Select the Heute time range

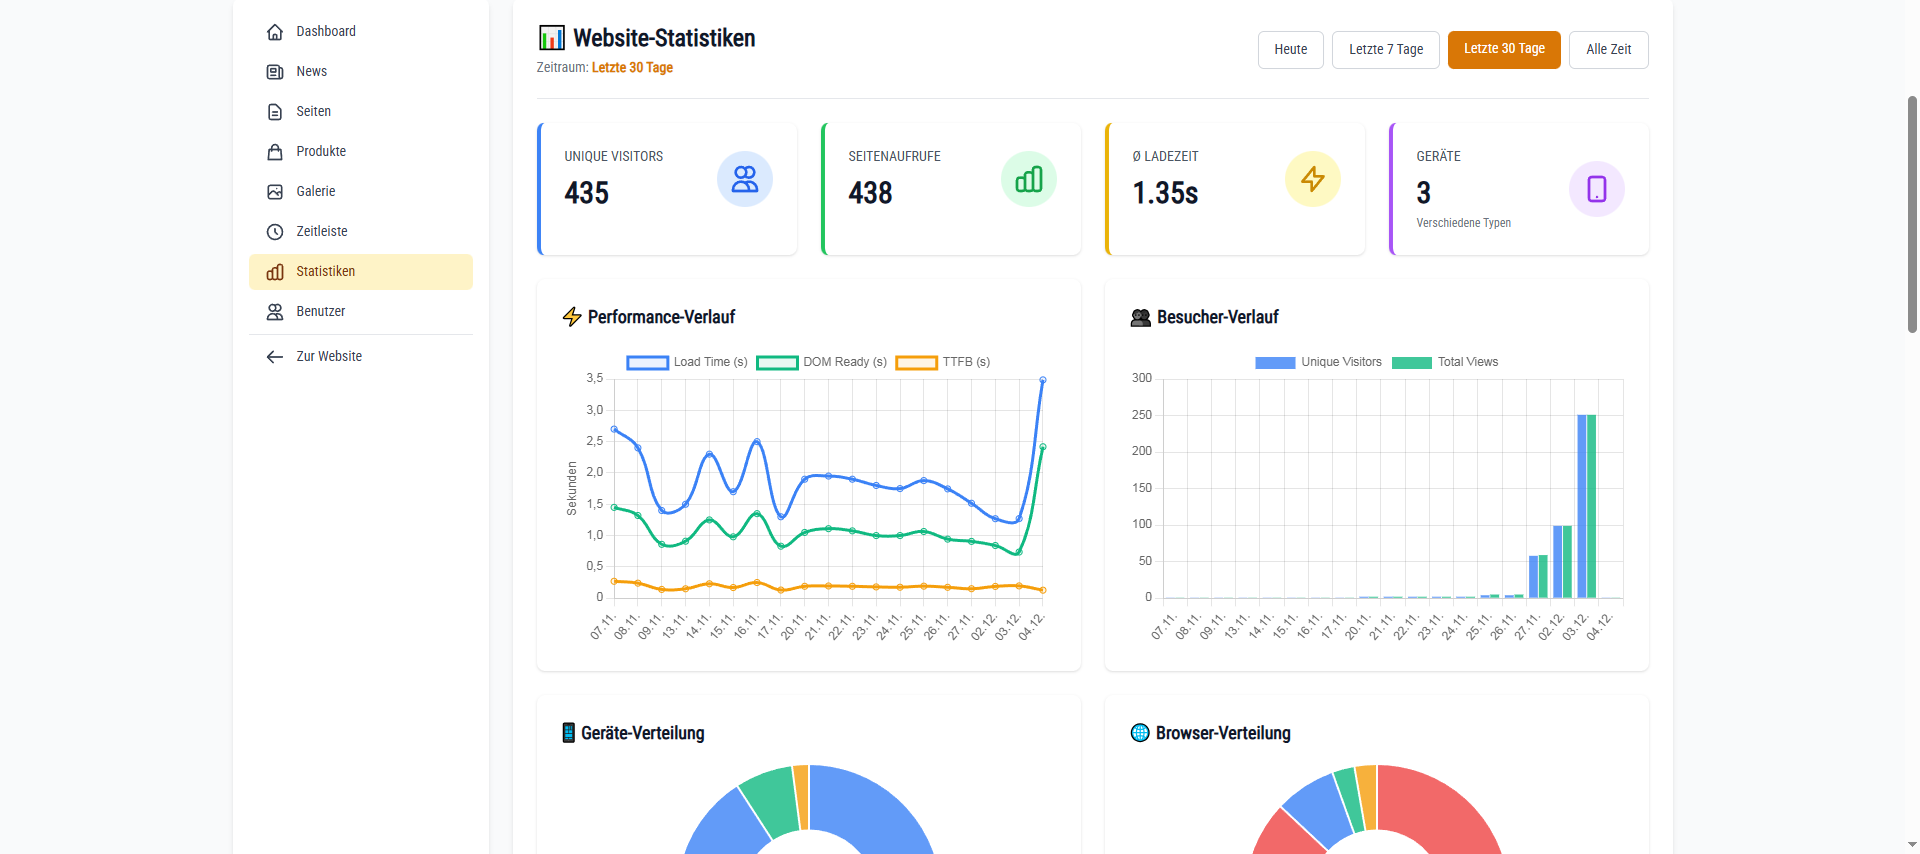[1290, 50]
